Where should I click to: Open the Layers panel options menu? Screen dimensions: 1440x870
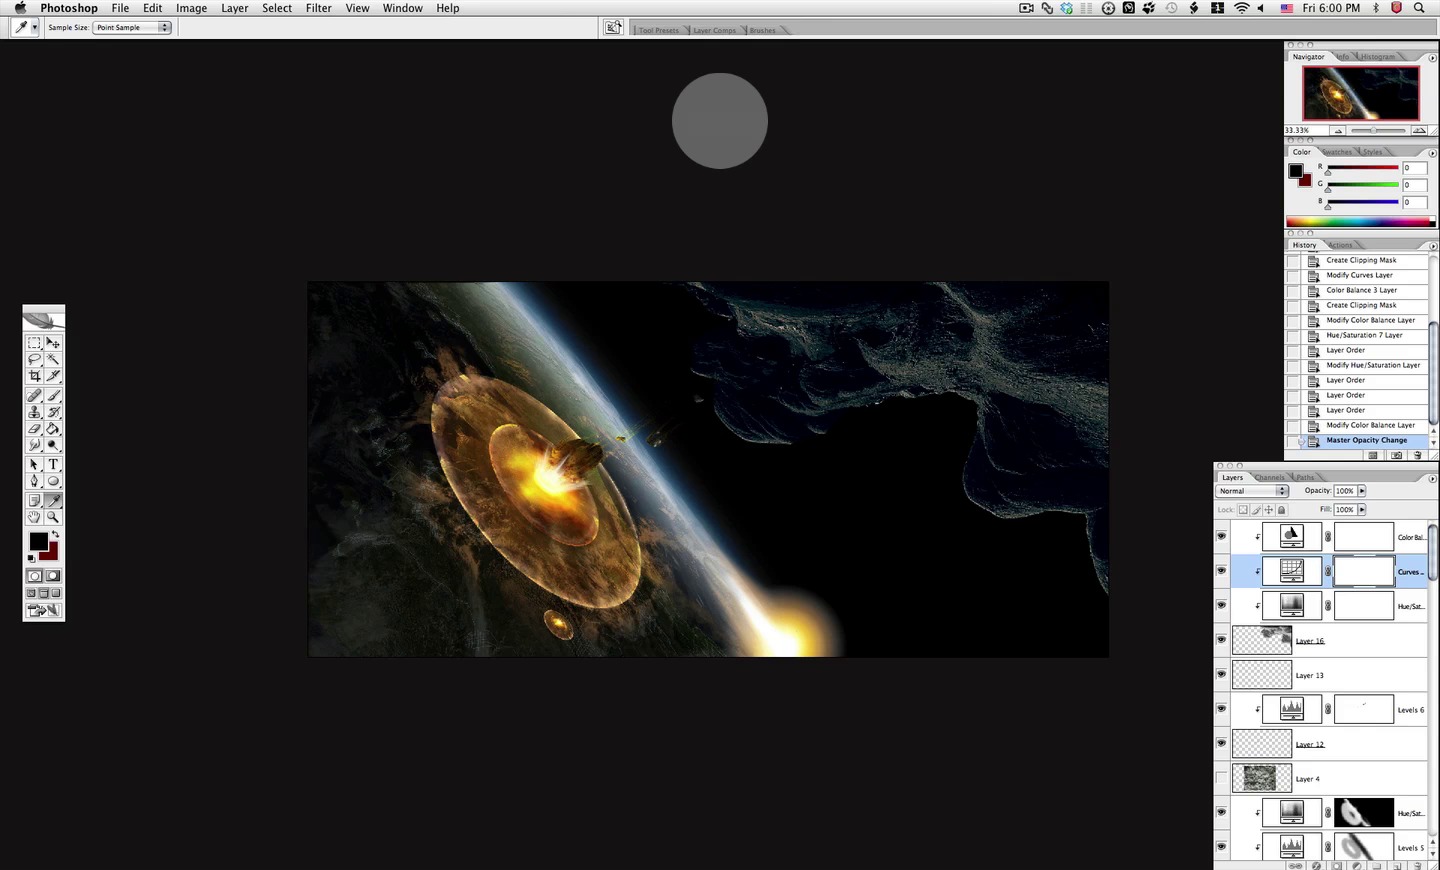click(x=1431, y=478)
